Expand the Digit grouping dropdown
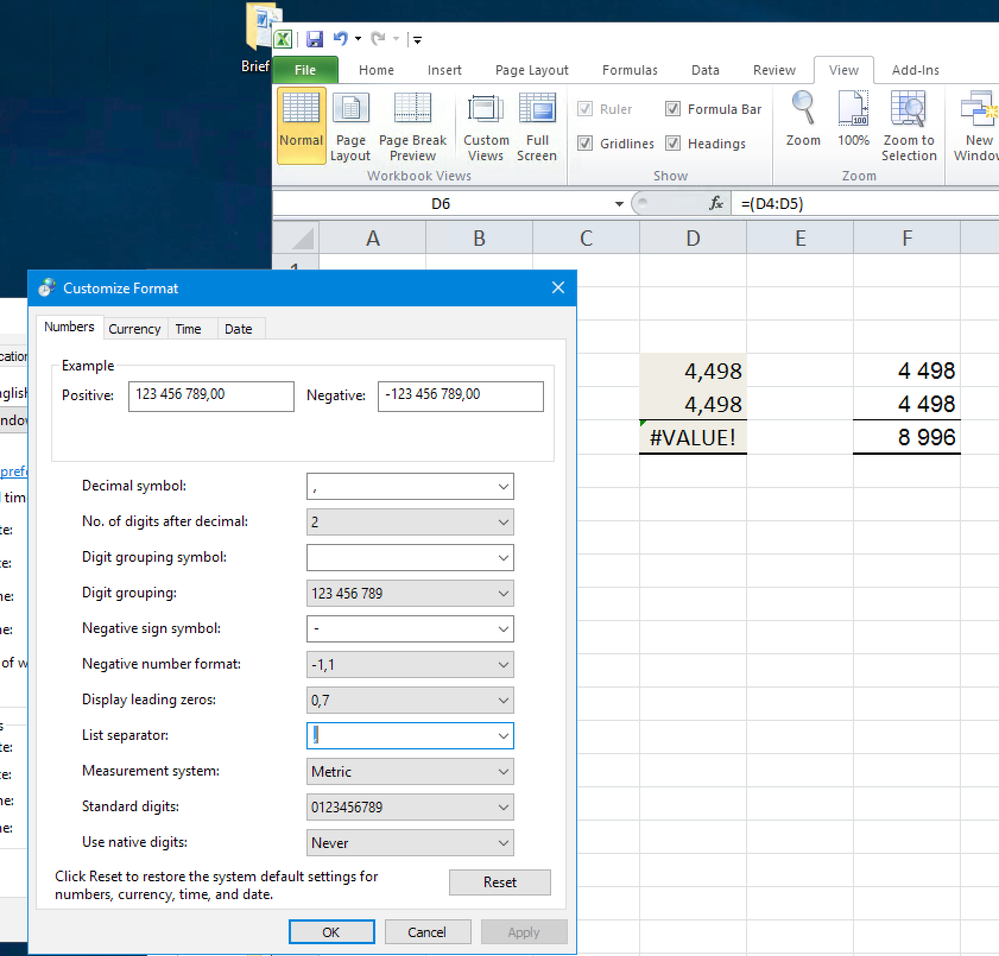 point(503,594)
